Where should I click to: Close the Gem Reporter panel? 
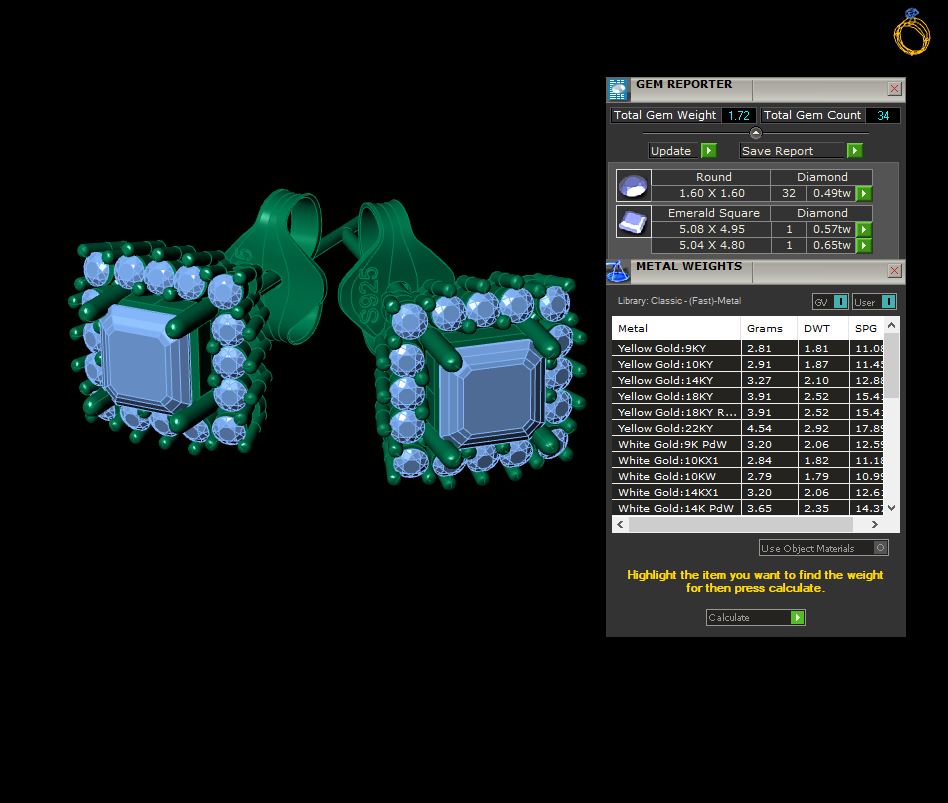894,89
